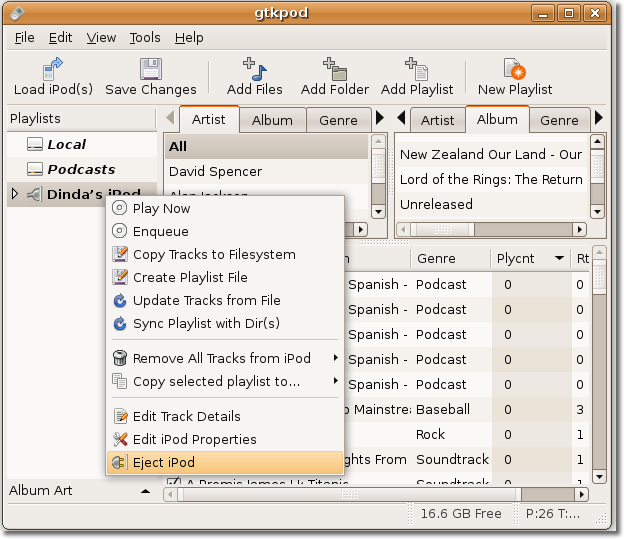The width and height of the screenshot is (624, 539).
Task: Click the album list down scroll arrow
Action: coord(597,212)
